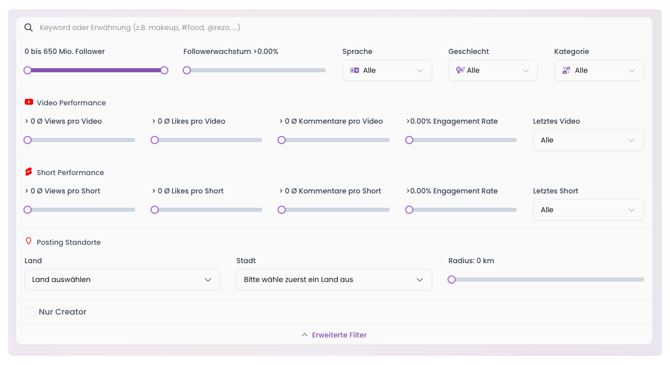Click the right handle of the Follower range slider
Screen dimensions: 670x365
(164, 70)
